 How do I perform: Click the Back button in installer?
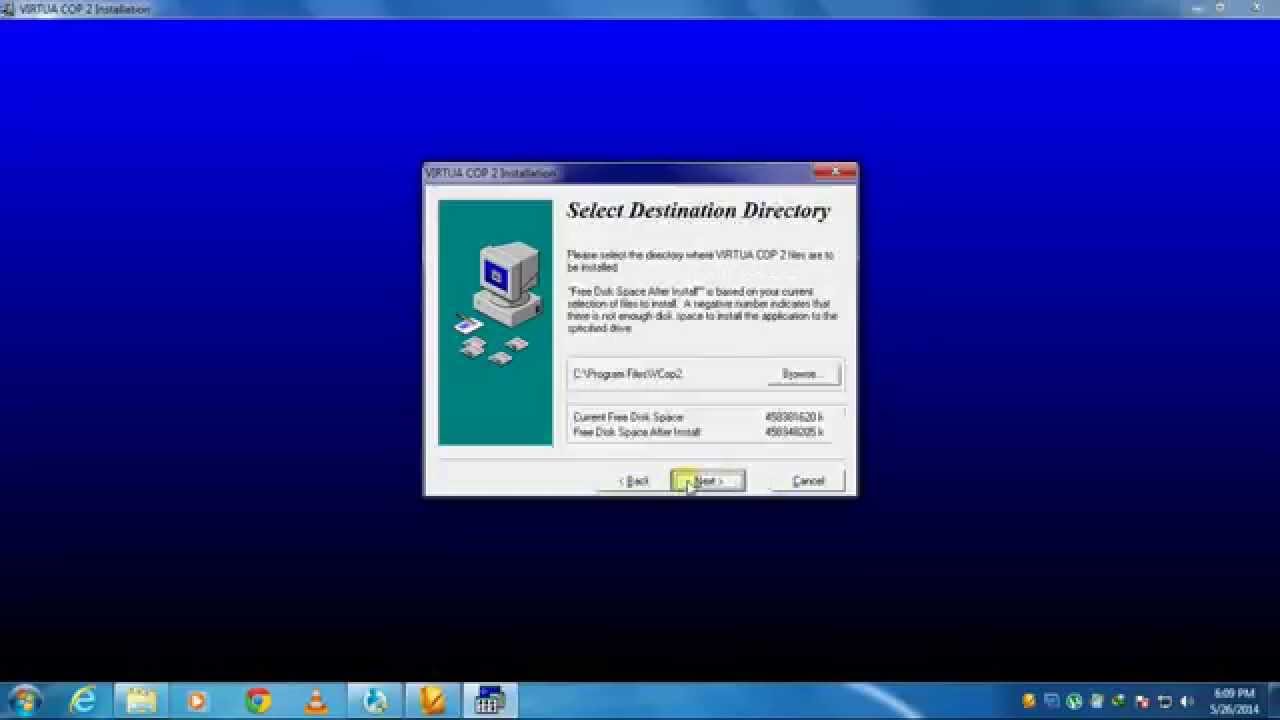pos(634,481)
